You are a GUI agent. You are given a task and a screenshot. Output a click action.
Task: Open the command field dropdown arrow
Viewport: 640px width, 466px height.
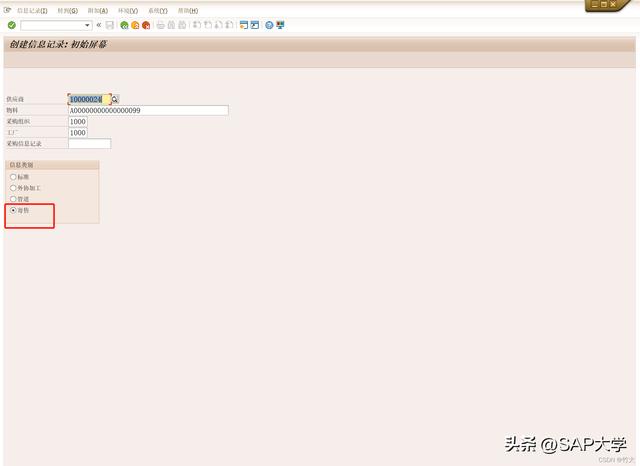pyautogui.click(x=87, y=25)
